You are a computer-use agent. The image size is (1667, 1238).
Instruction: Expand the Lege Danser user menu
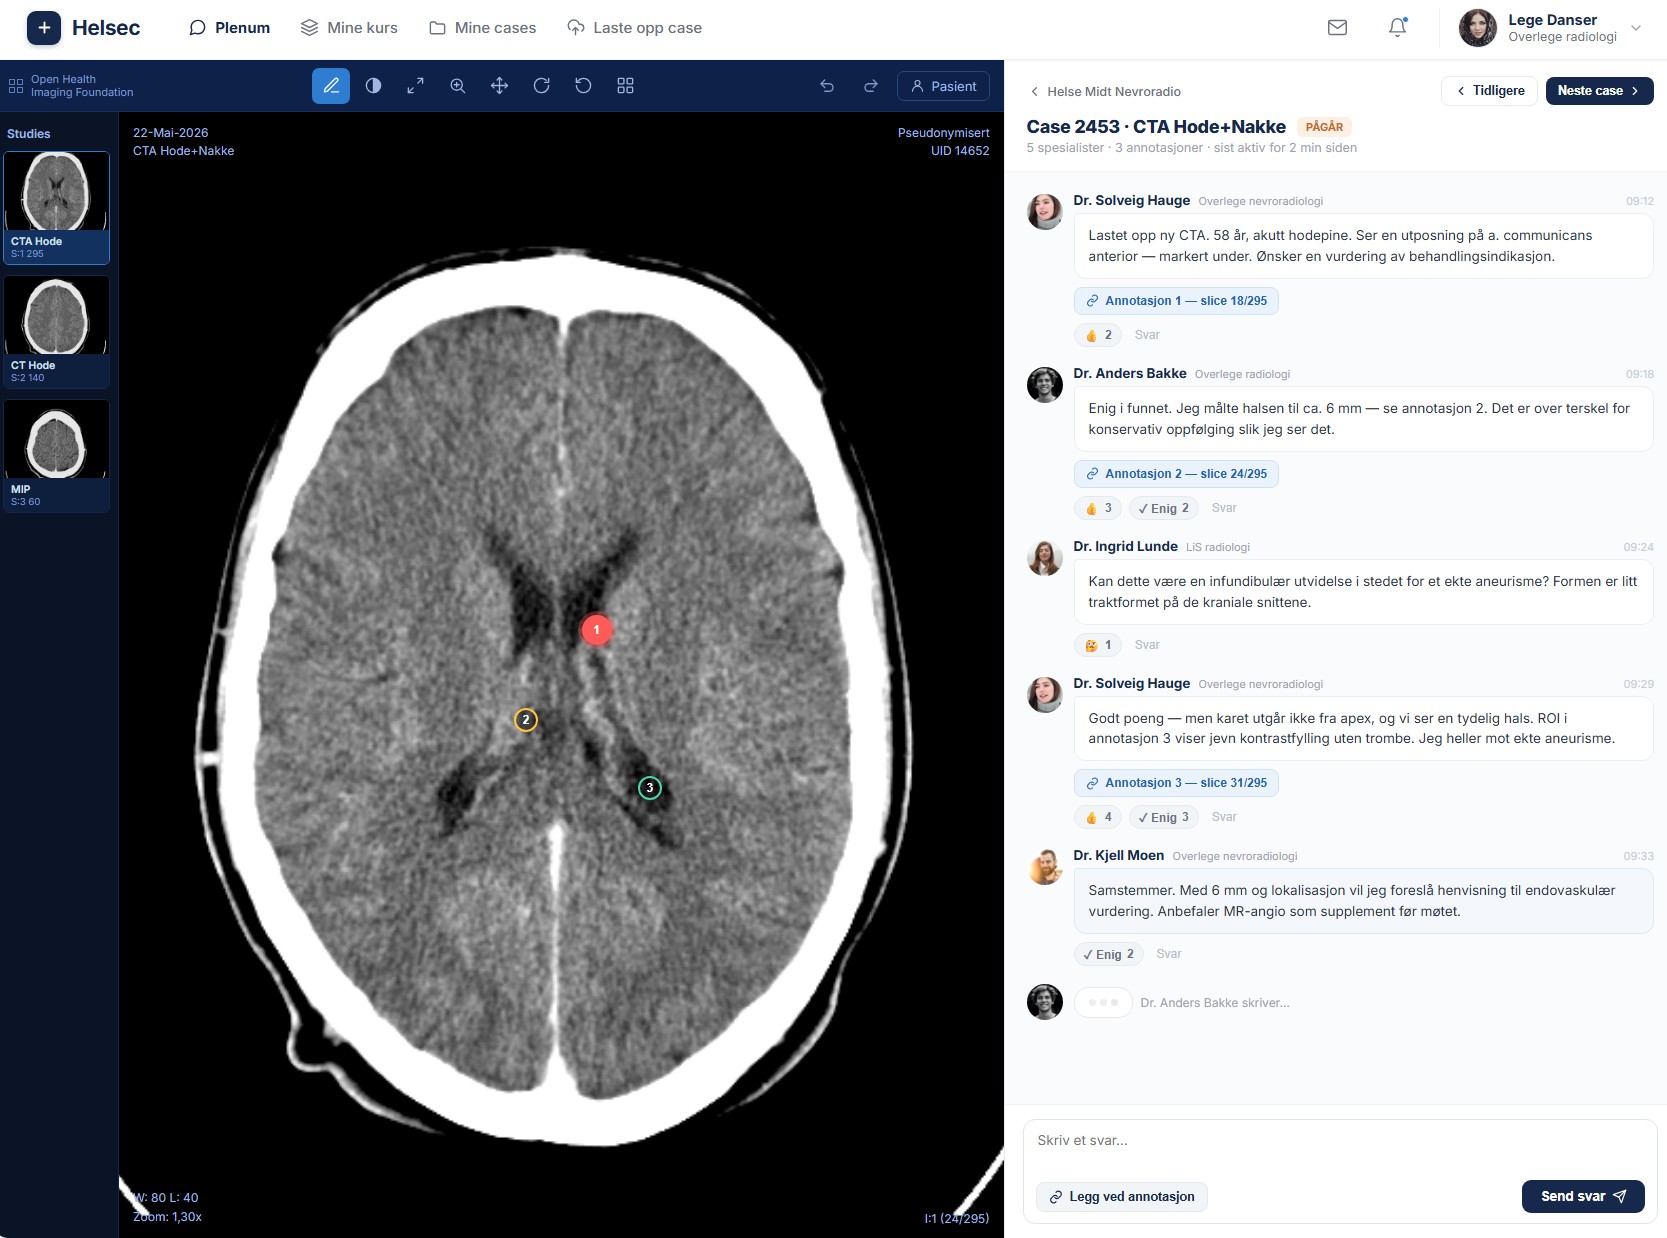tap(1636, 28)
